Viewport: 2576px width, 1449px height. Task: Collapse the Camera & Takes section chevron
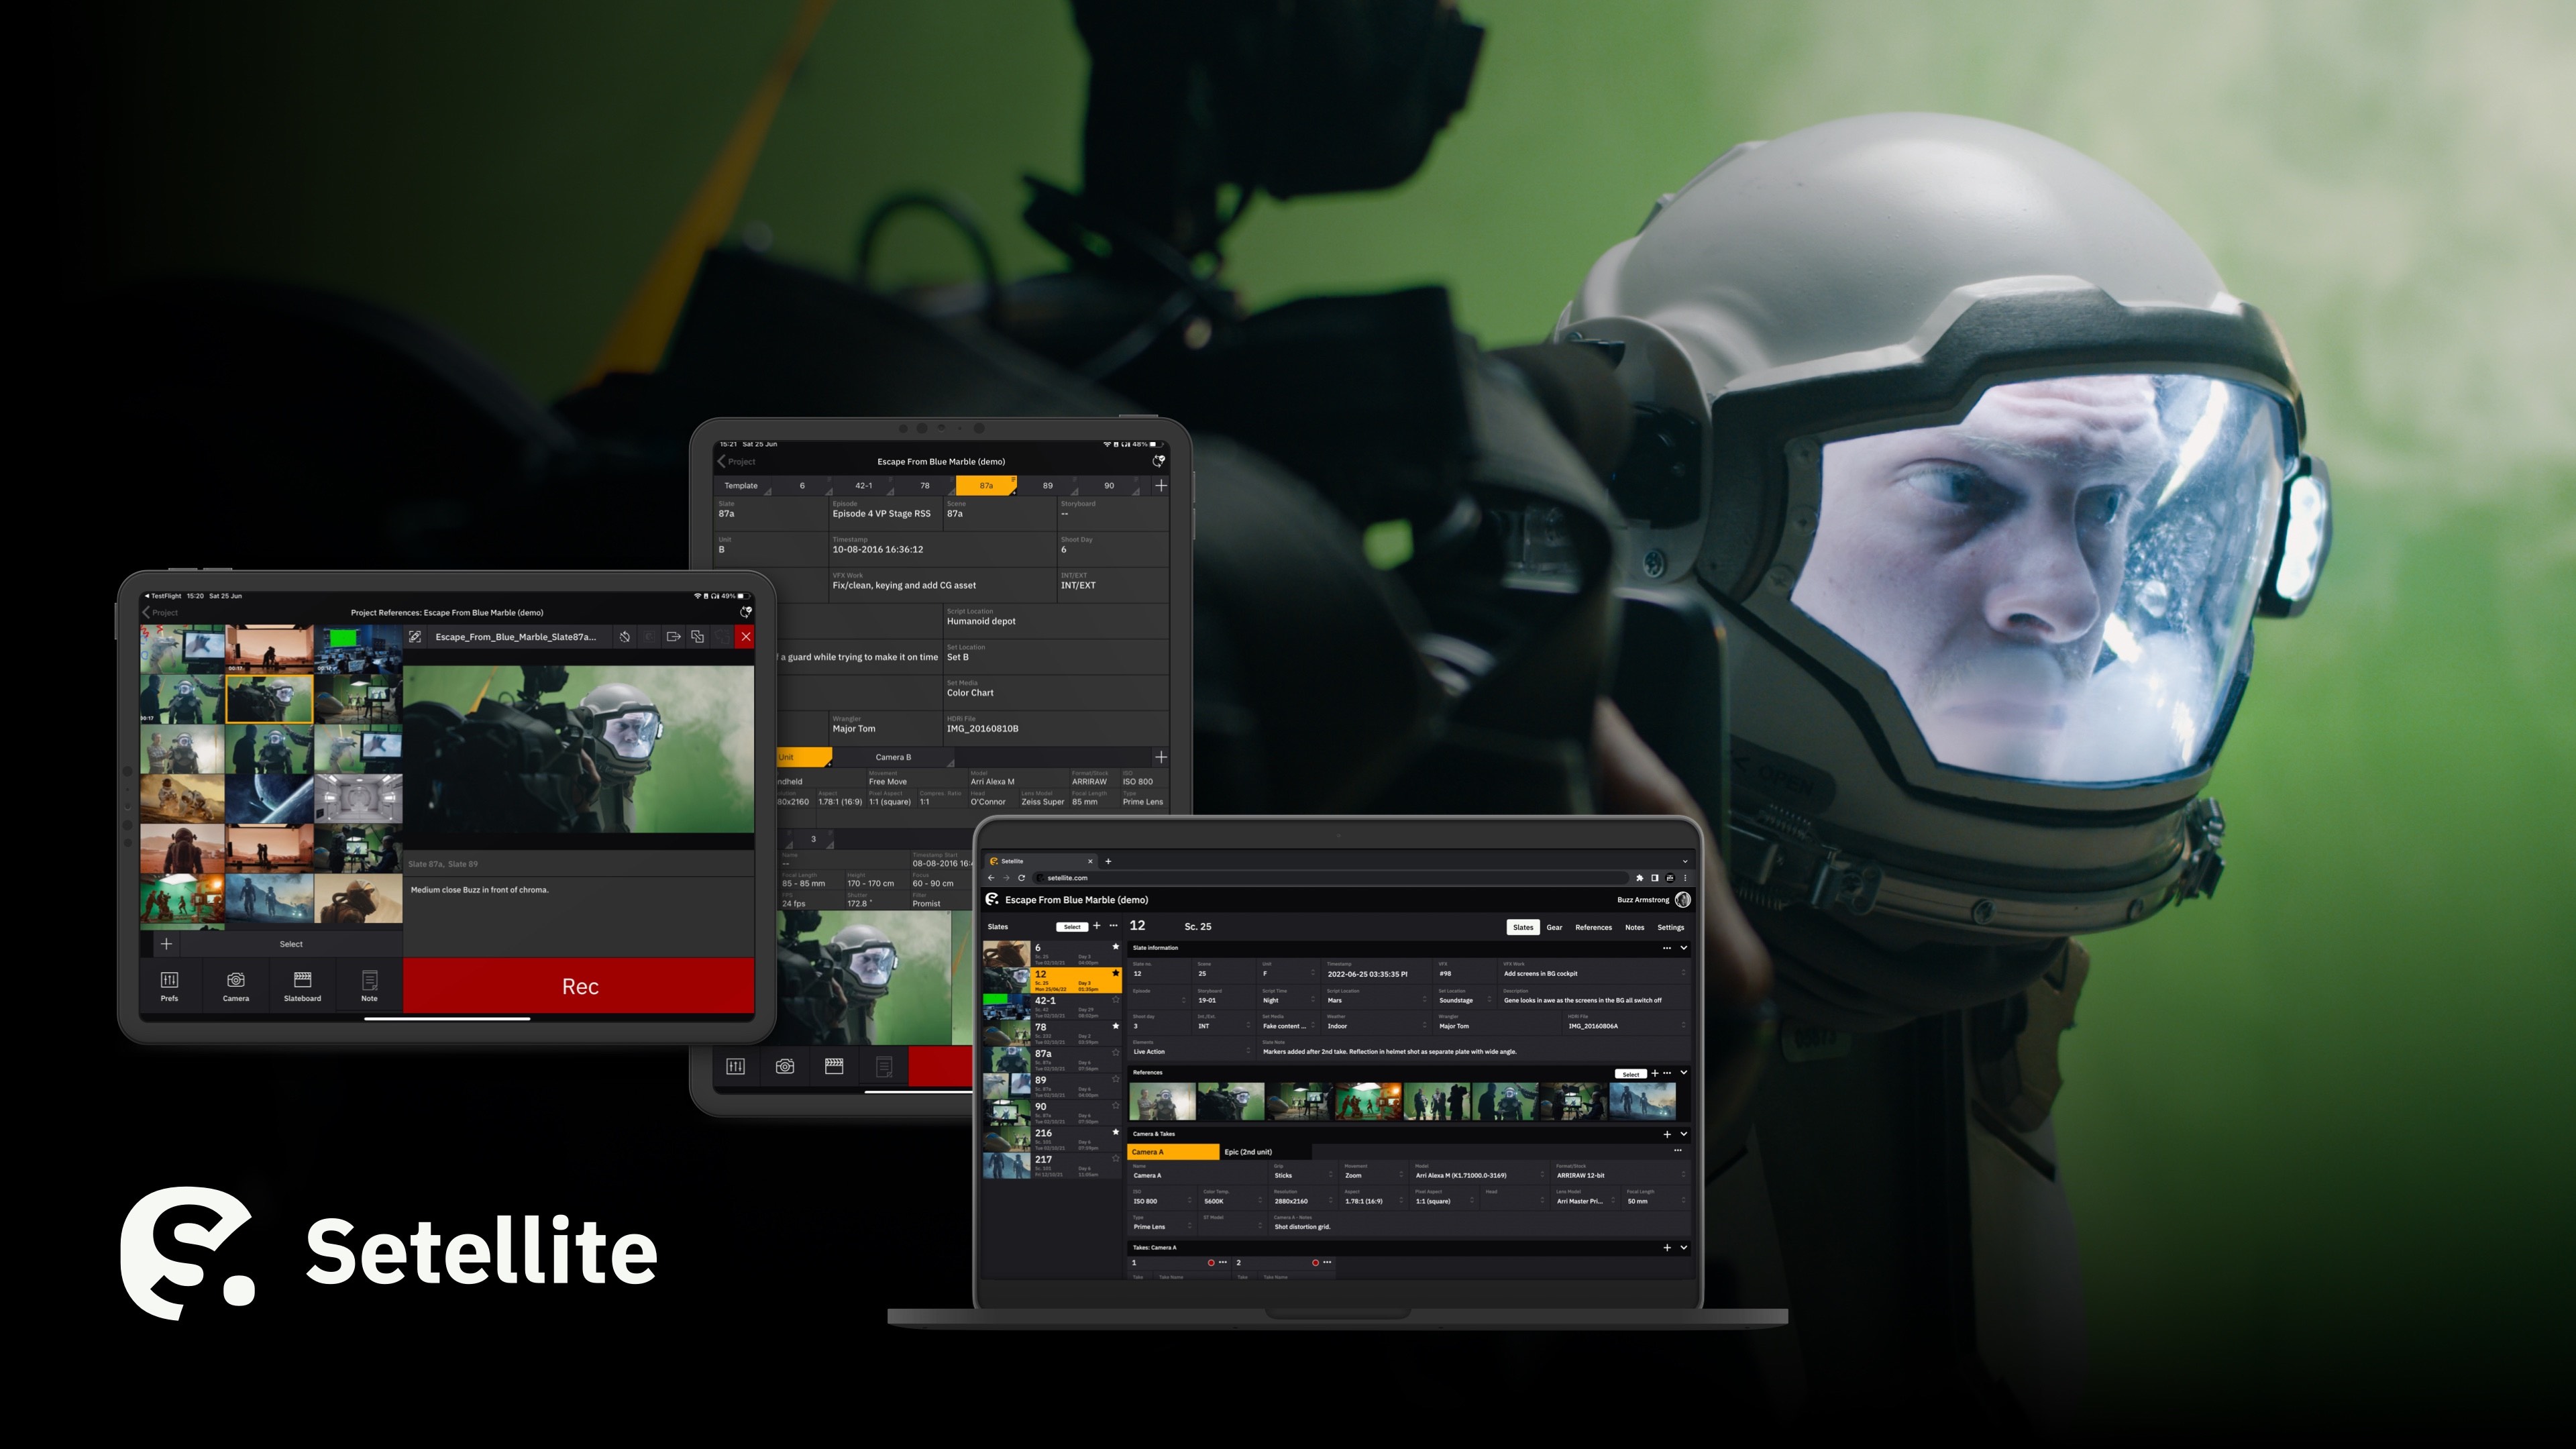tap(1684, 1134)
